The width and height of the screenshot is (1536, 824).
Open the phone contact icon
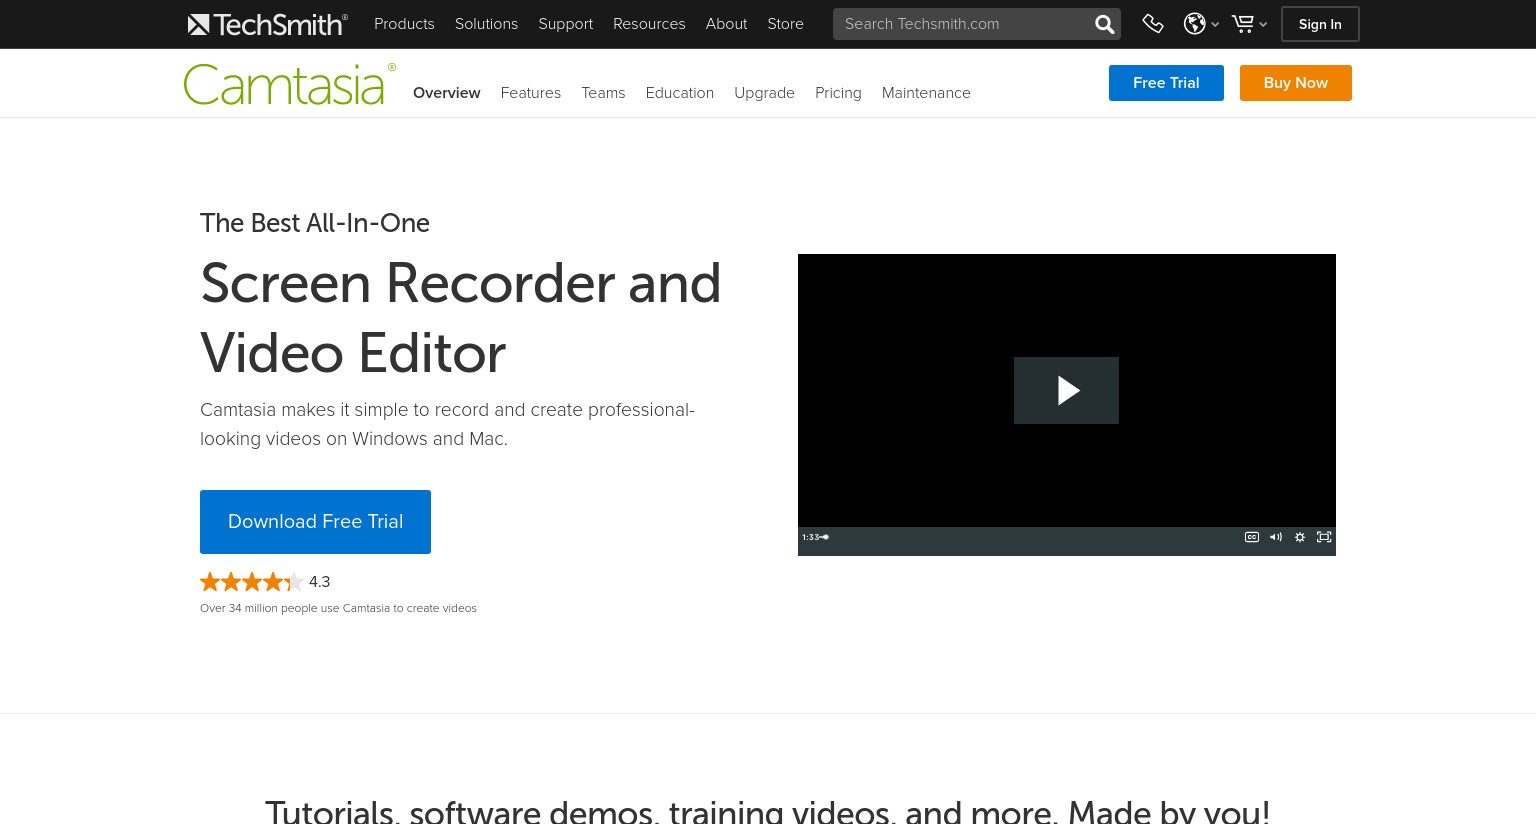click(1153, 24)
